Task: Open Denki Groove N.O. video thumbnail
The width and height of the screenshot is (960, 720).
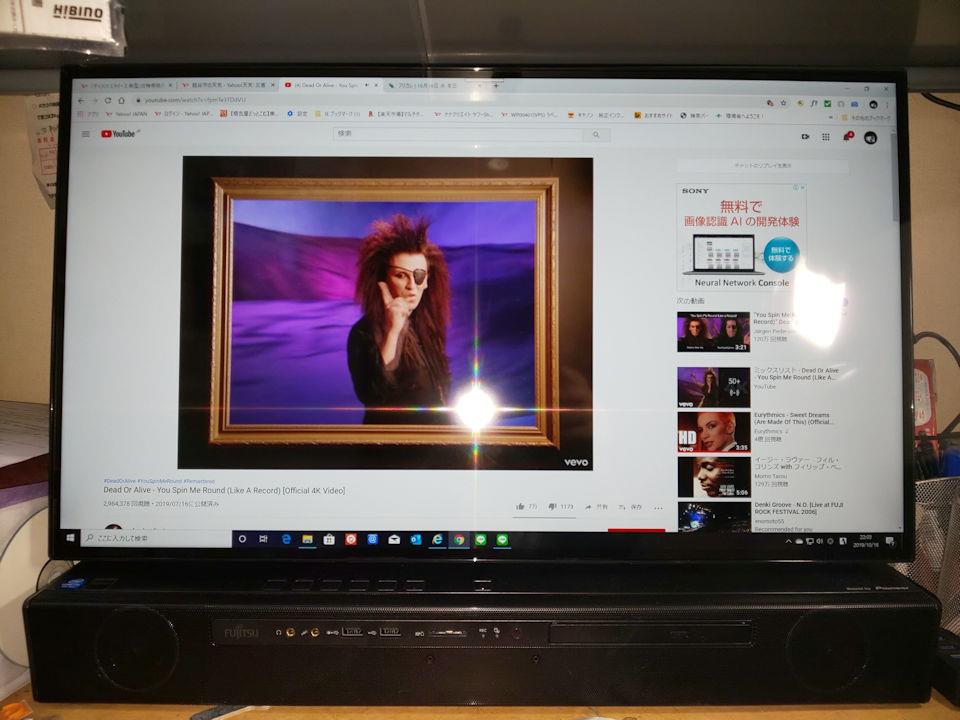Action: point(714,517)
